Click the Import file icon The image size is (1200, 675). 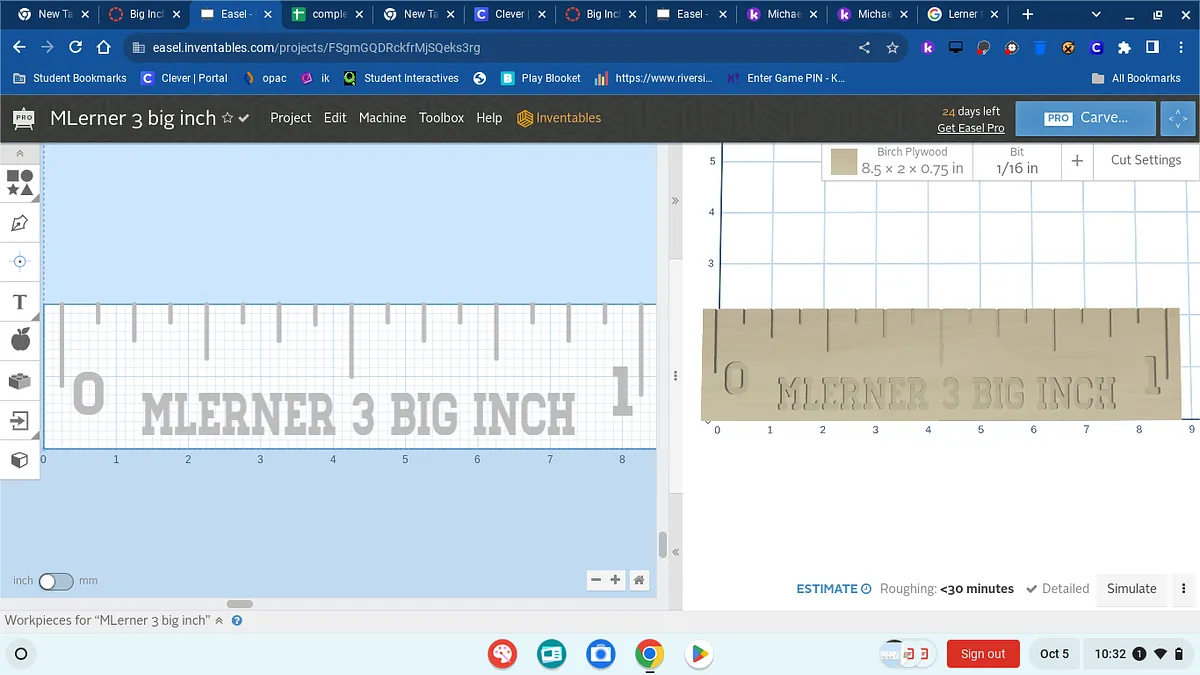tap(20, 420)
